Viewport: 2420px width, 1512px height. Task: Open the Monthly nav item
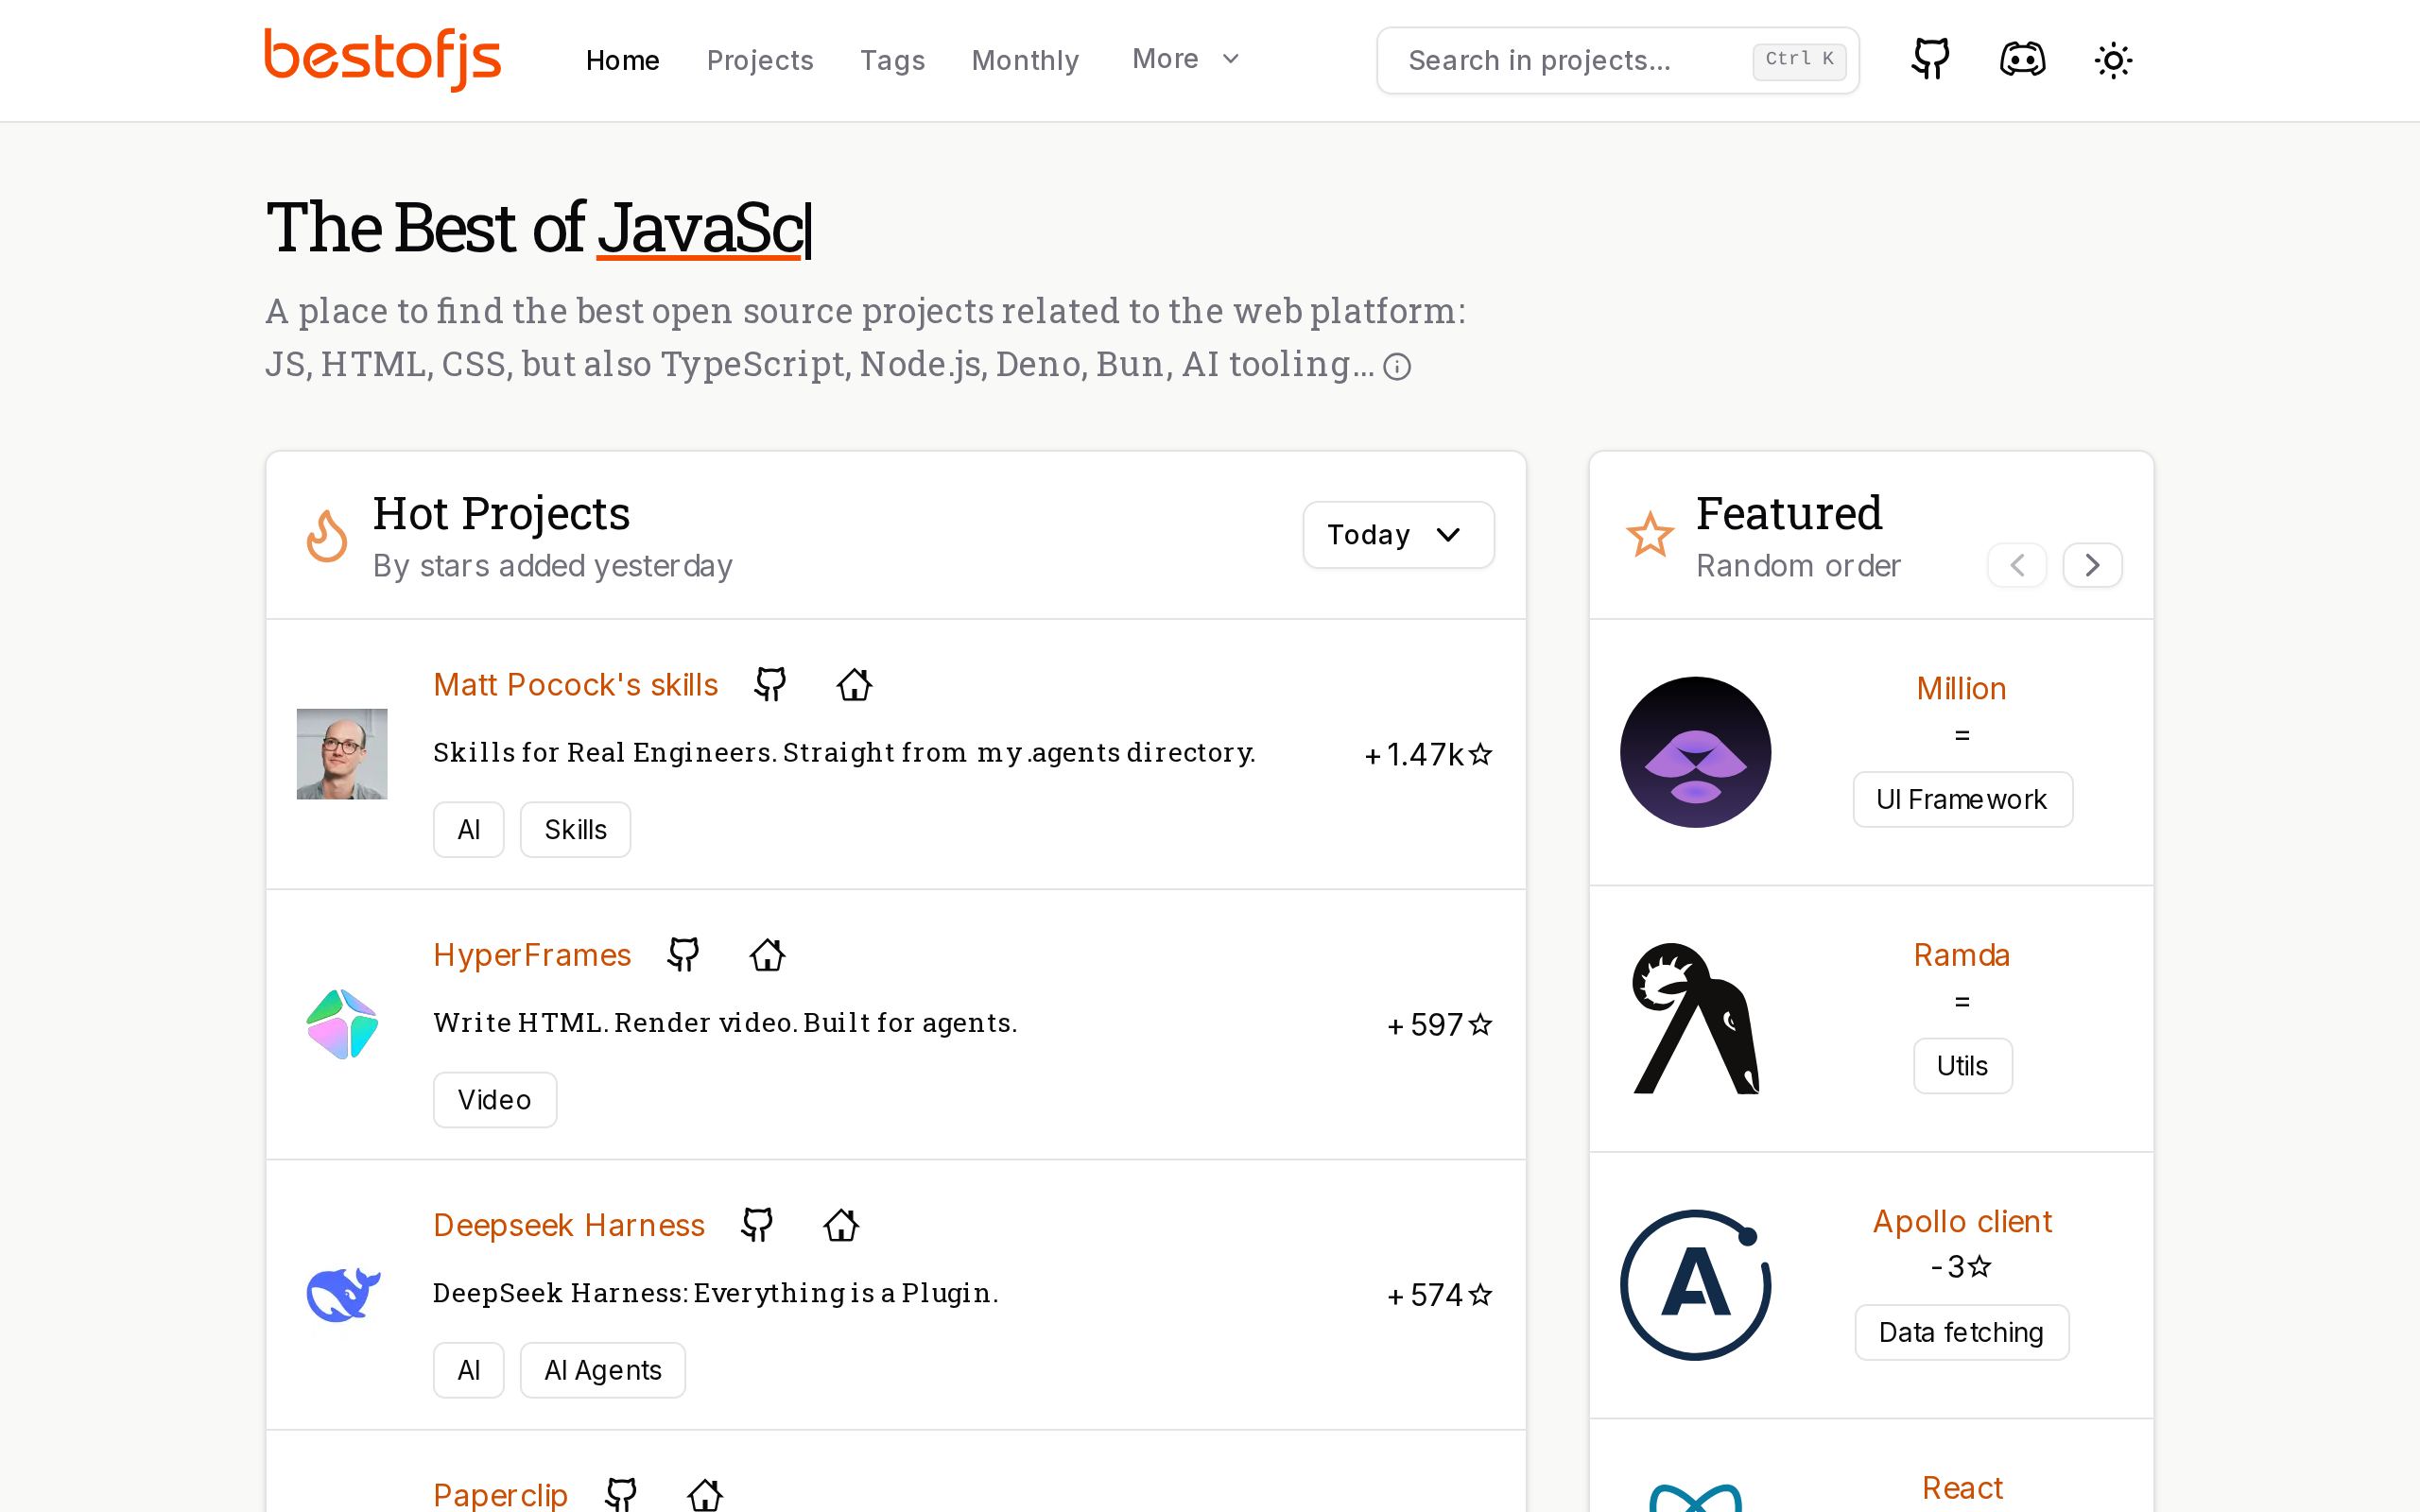pyautogui.click(x=1025, y=60)
